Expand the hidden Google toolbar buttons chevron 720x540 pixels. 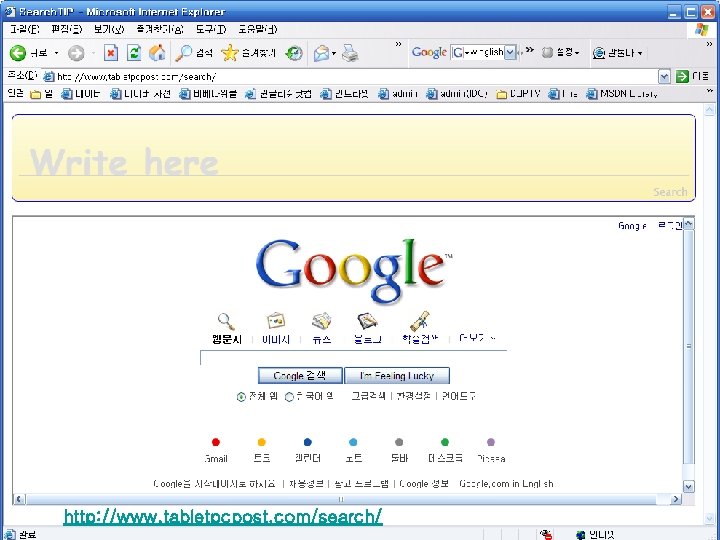tap(529, 50)
